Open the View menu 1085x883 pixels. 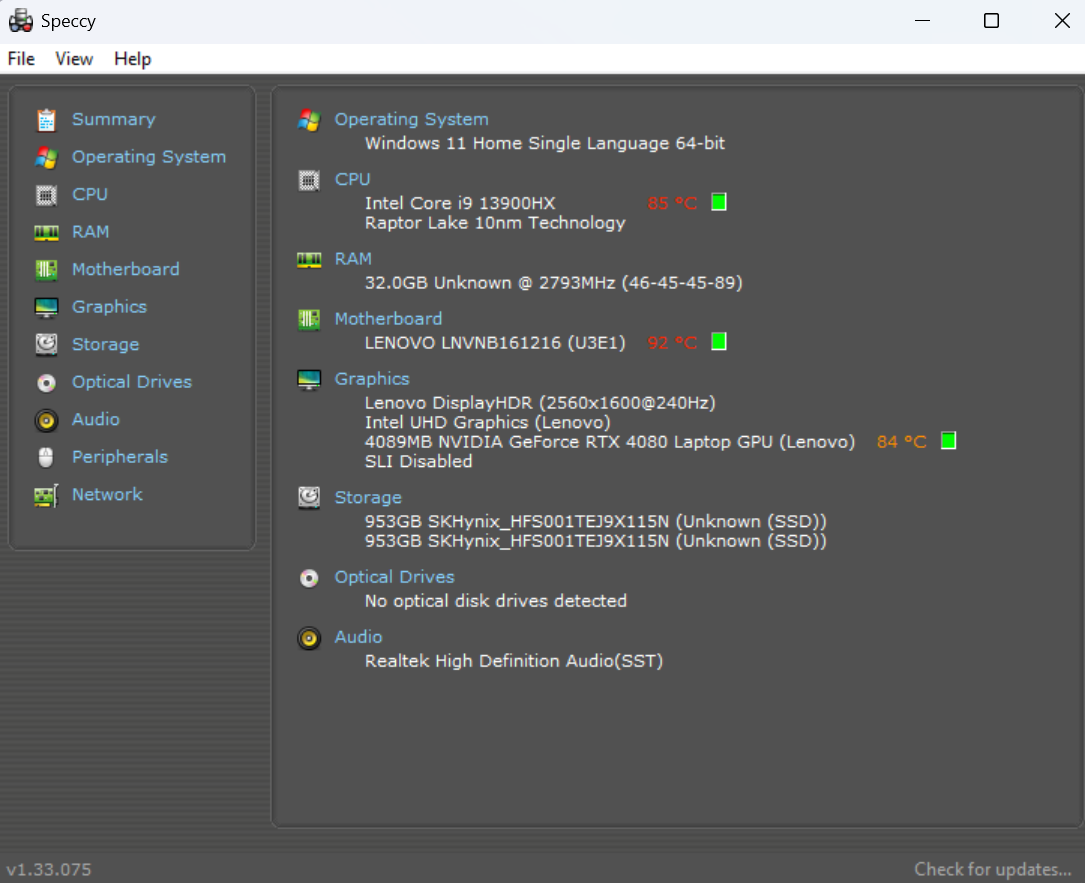tap(74, 59)
